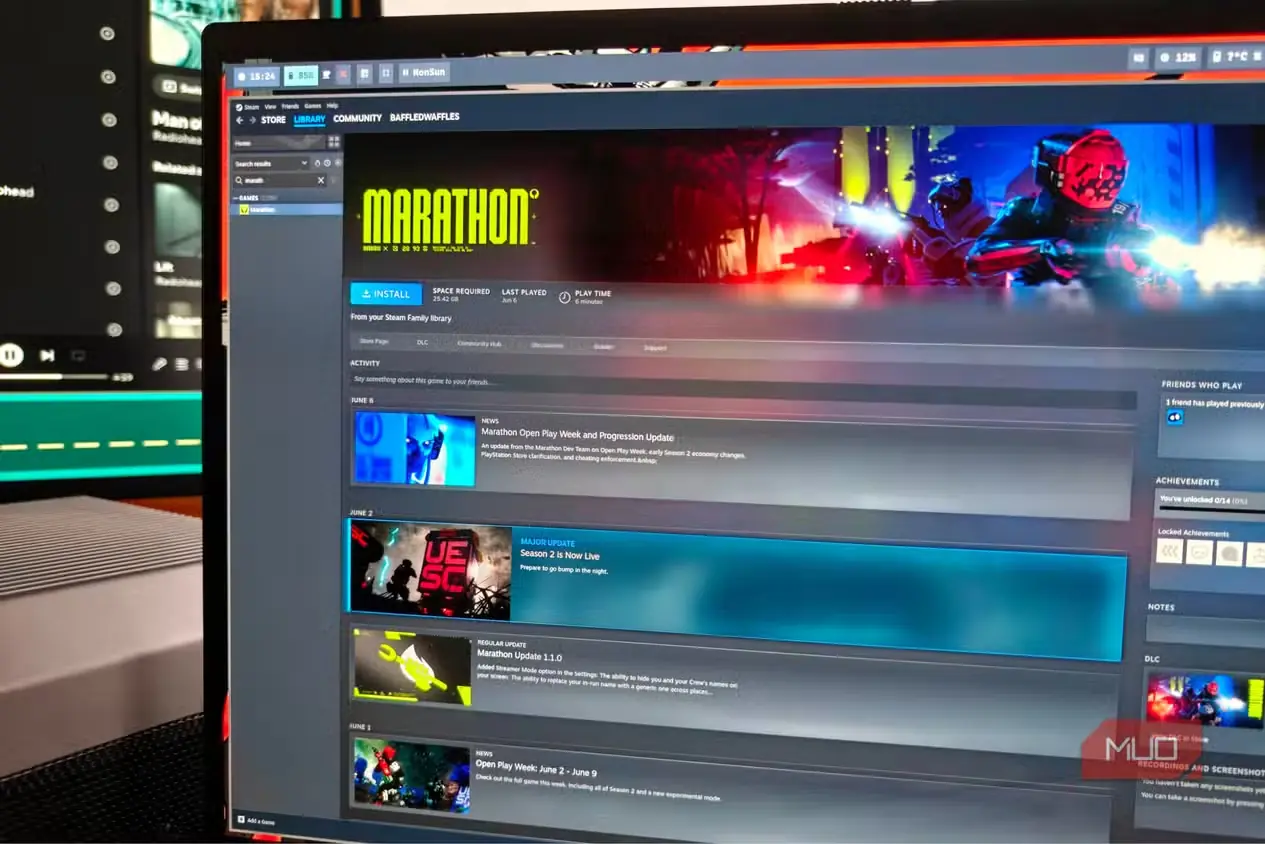Click the queue list icon in music player
The image size is (1265, 844).
[182, 364]
